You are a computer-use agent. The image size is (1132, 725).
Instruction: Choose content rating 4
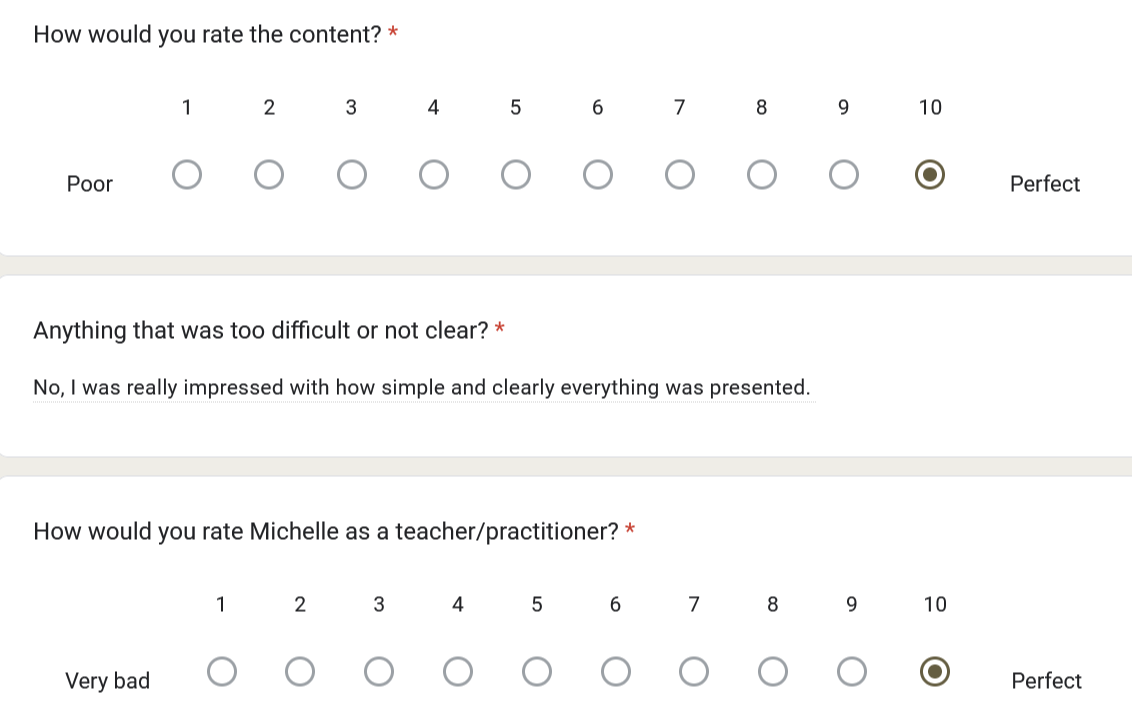point(434,175)
